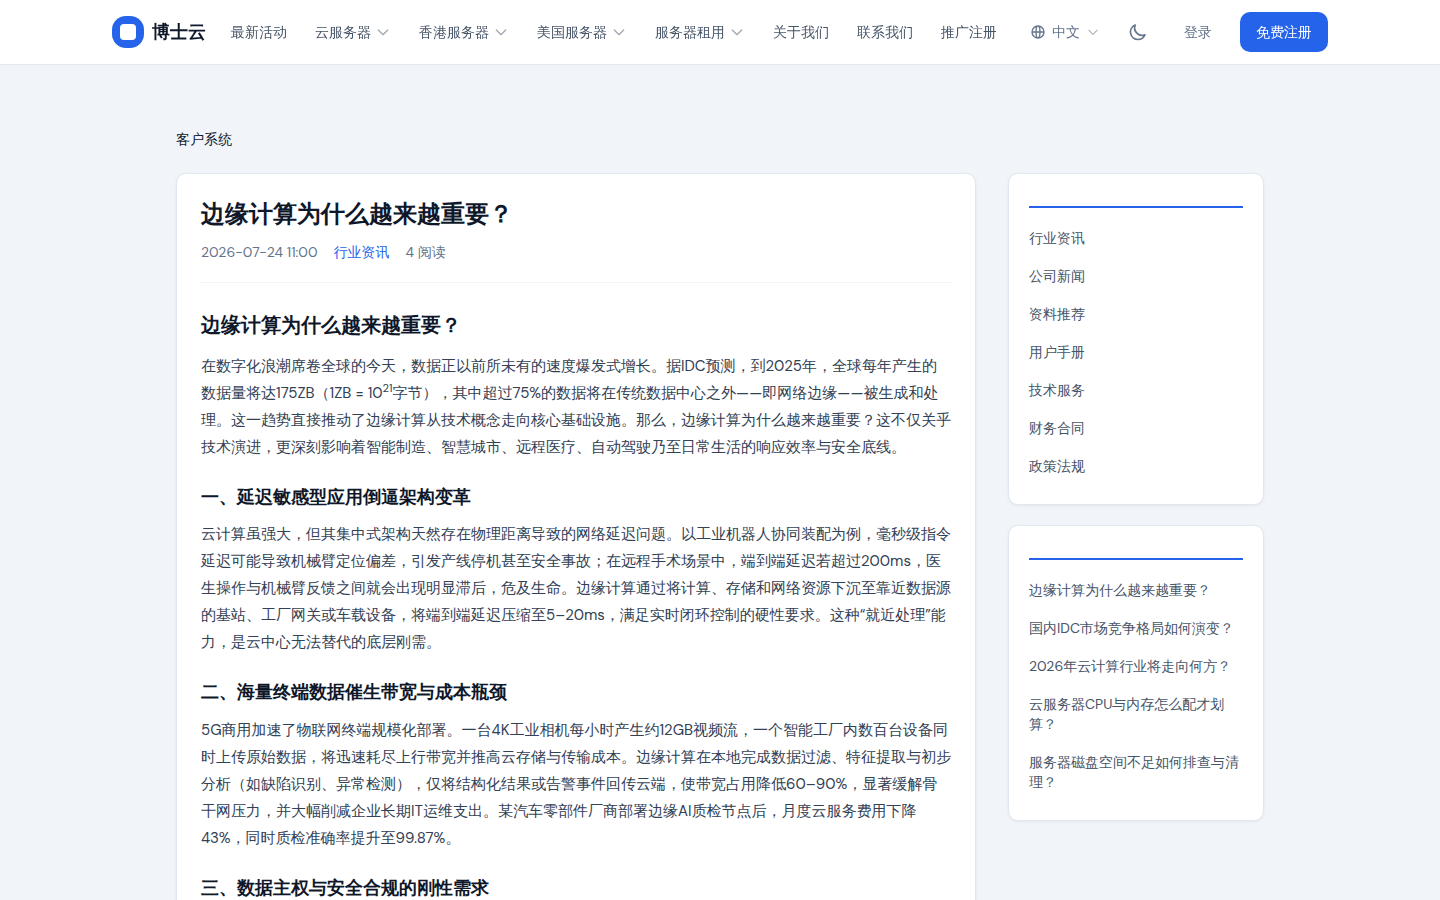Click the 博士云 logo icon
This screenshot has height=900, width=1440.
(x=128, y=32)
